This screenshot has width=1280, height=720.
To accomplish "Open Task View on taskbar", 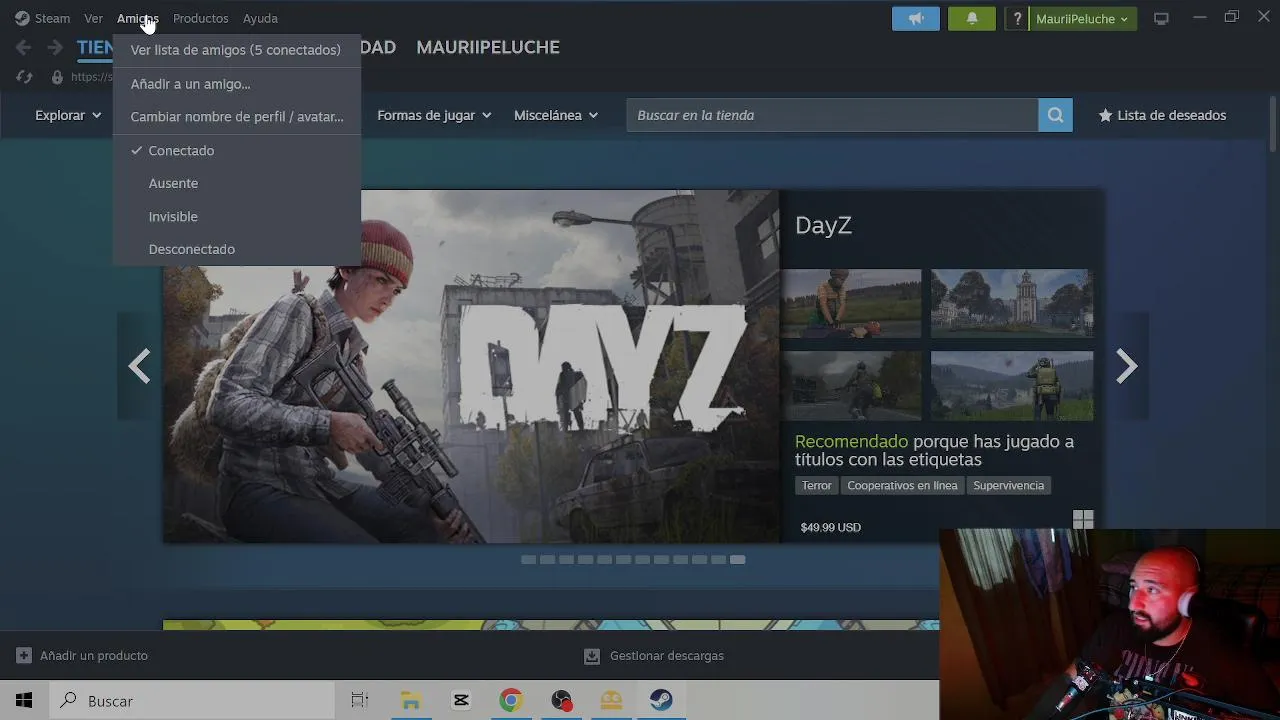I will pos(360,700).
